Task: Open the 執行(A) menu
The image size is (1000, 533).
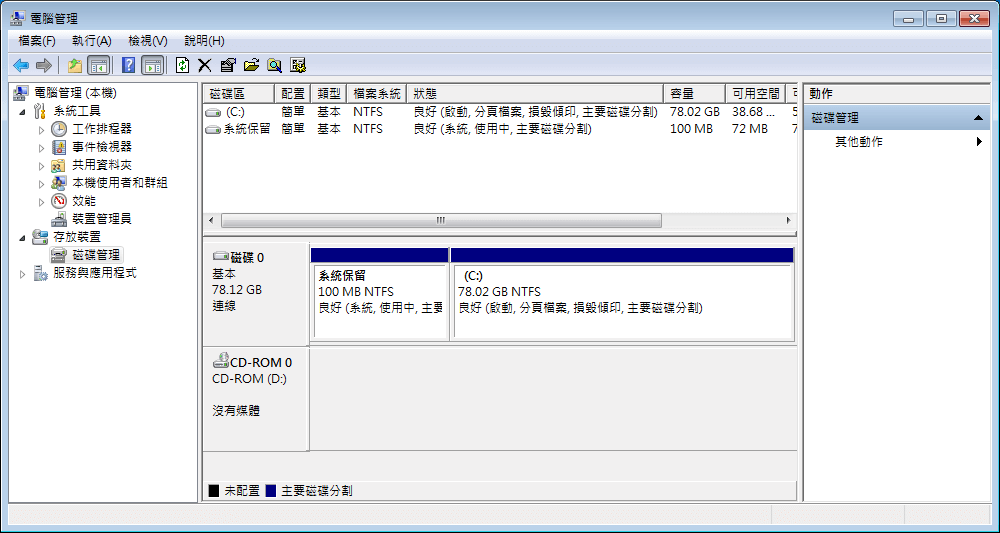Action: click(91, 41)
